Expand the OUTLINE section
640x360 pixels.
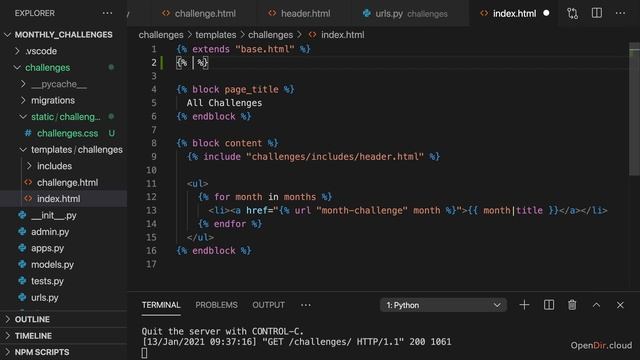63,319
